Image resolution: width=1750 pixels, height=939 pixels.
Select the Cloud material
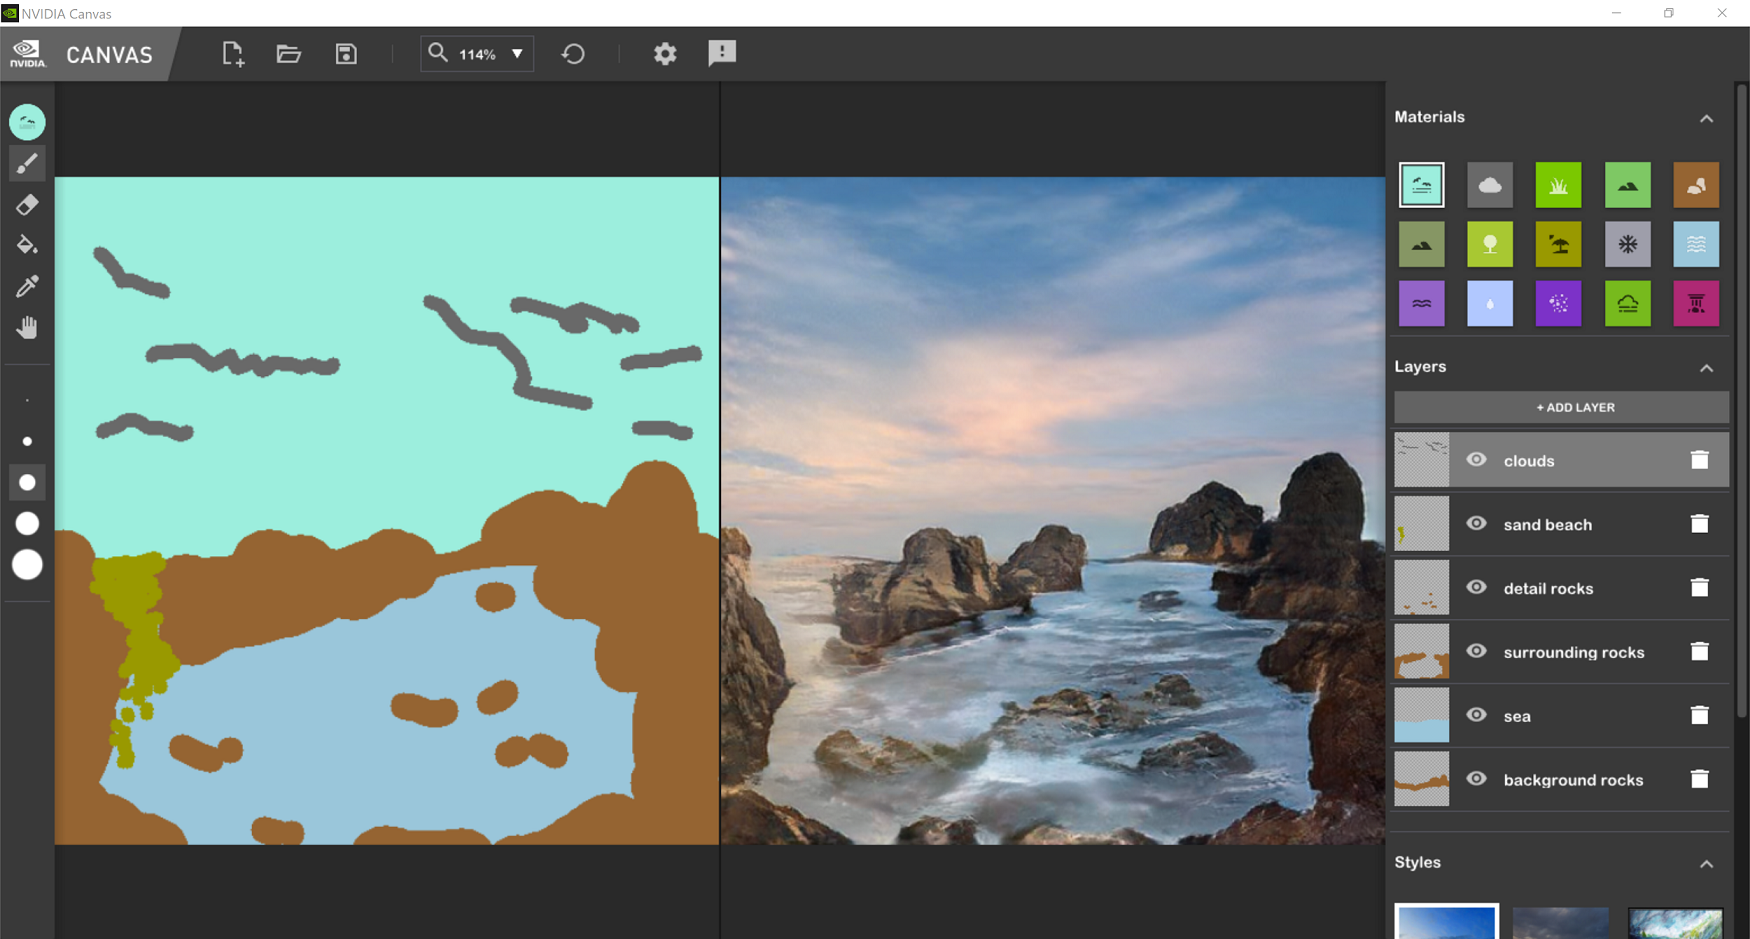(x=1490, y=184)
